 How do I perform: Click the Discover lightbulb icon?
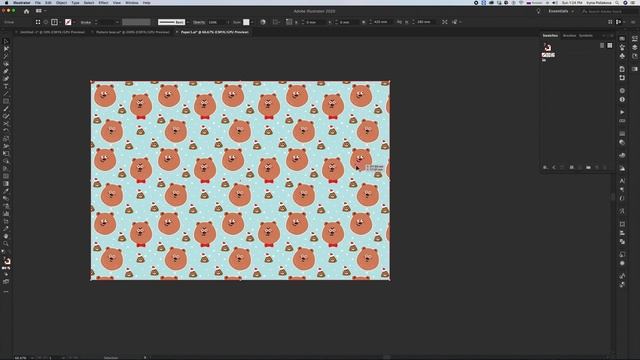pyautogui.click(x=538, y=11)
